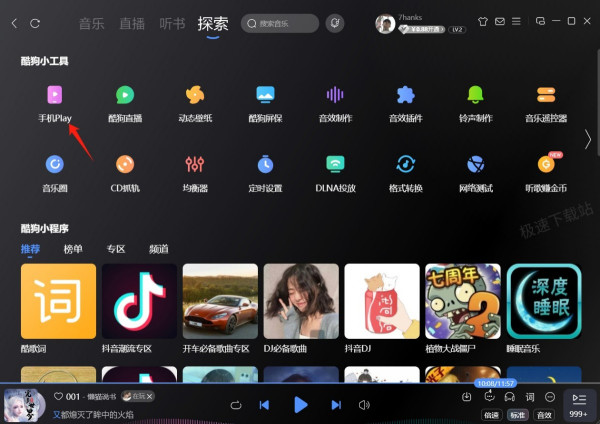Image resolution: width=600 pixels, height=424 pixels.
Task: Show lyrics with the 词 button
Action: pos(530,397)
